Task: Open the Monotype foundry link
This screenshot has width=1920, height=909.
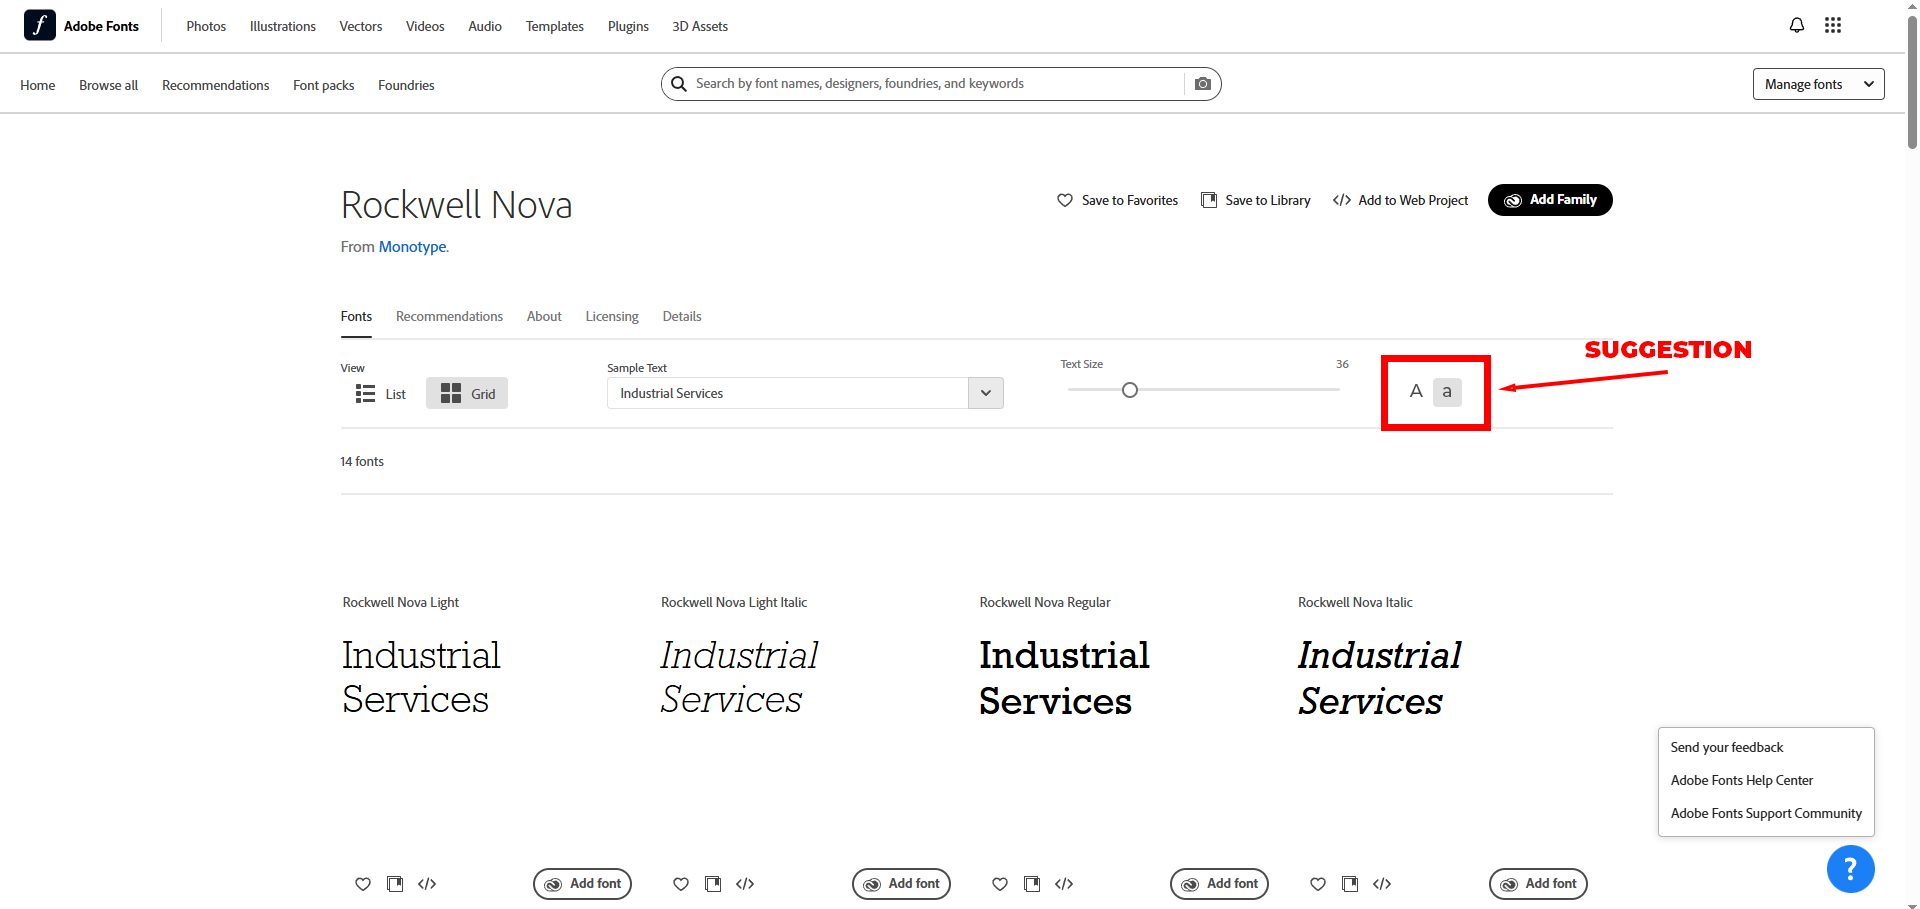Action: tap(412, 247)
